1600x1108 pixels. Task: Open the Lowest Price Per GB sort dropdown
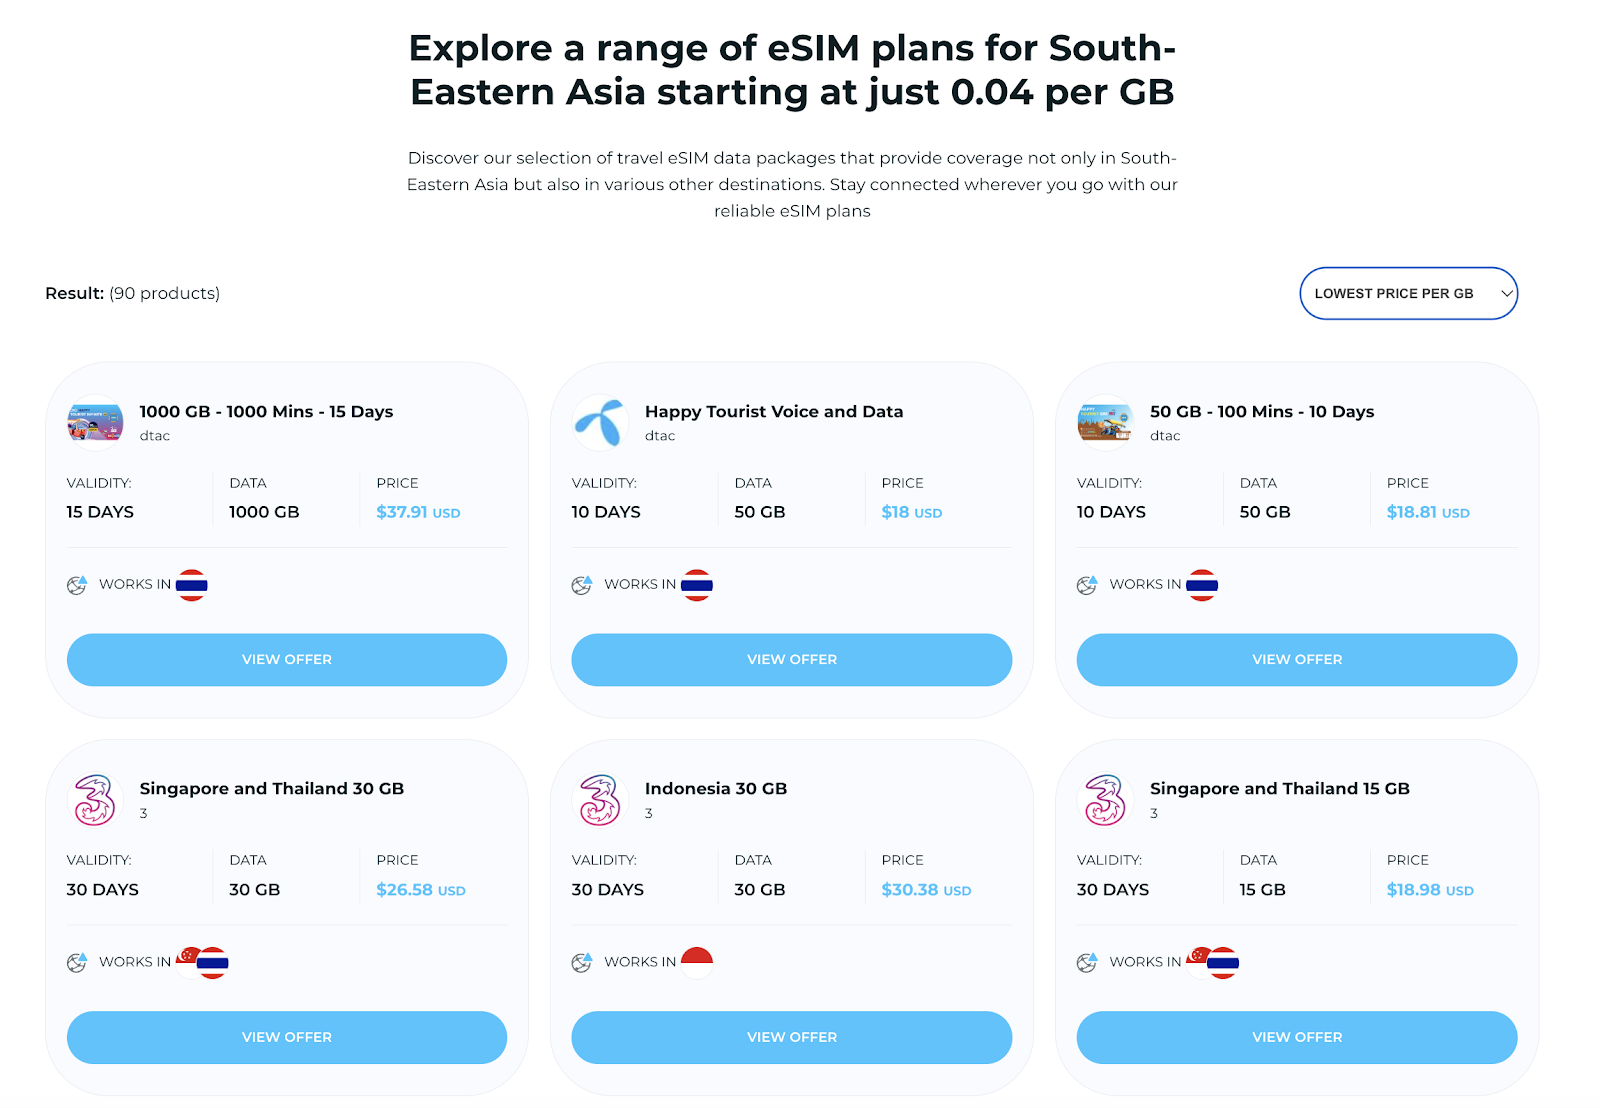(1408, 293)
